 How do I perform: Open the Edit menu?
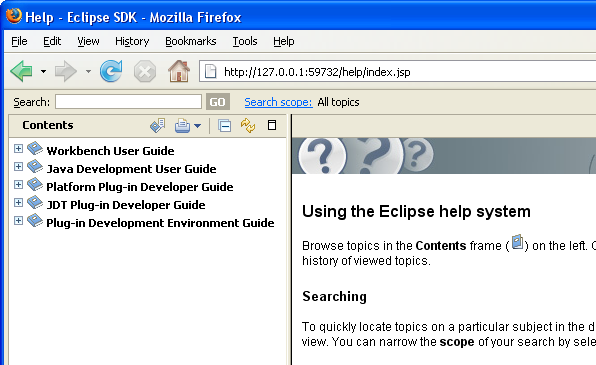[x=52, y=41]
